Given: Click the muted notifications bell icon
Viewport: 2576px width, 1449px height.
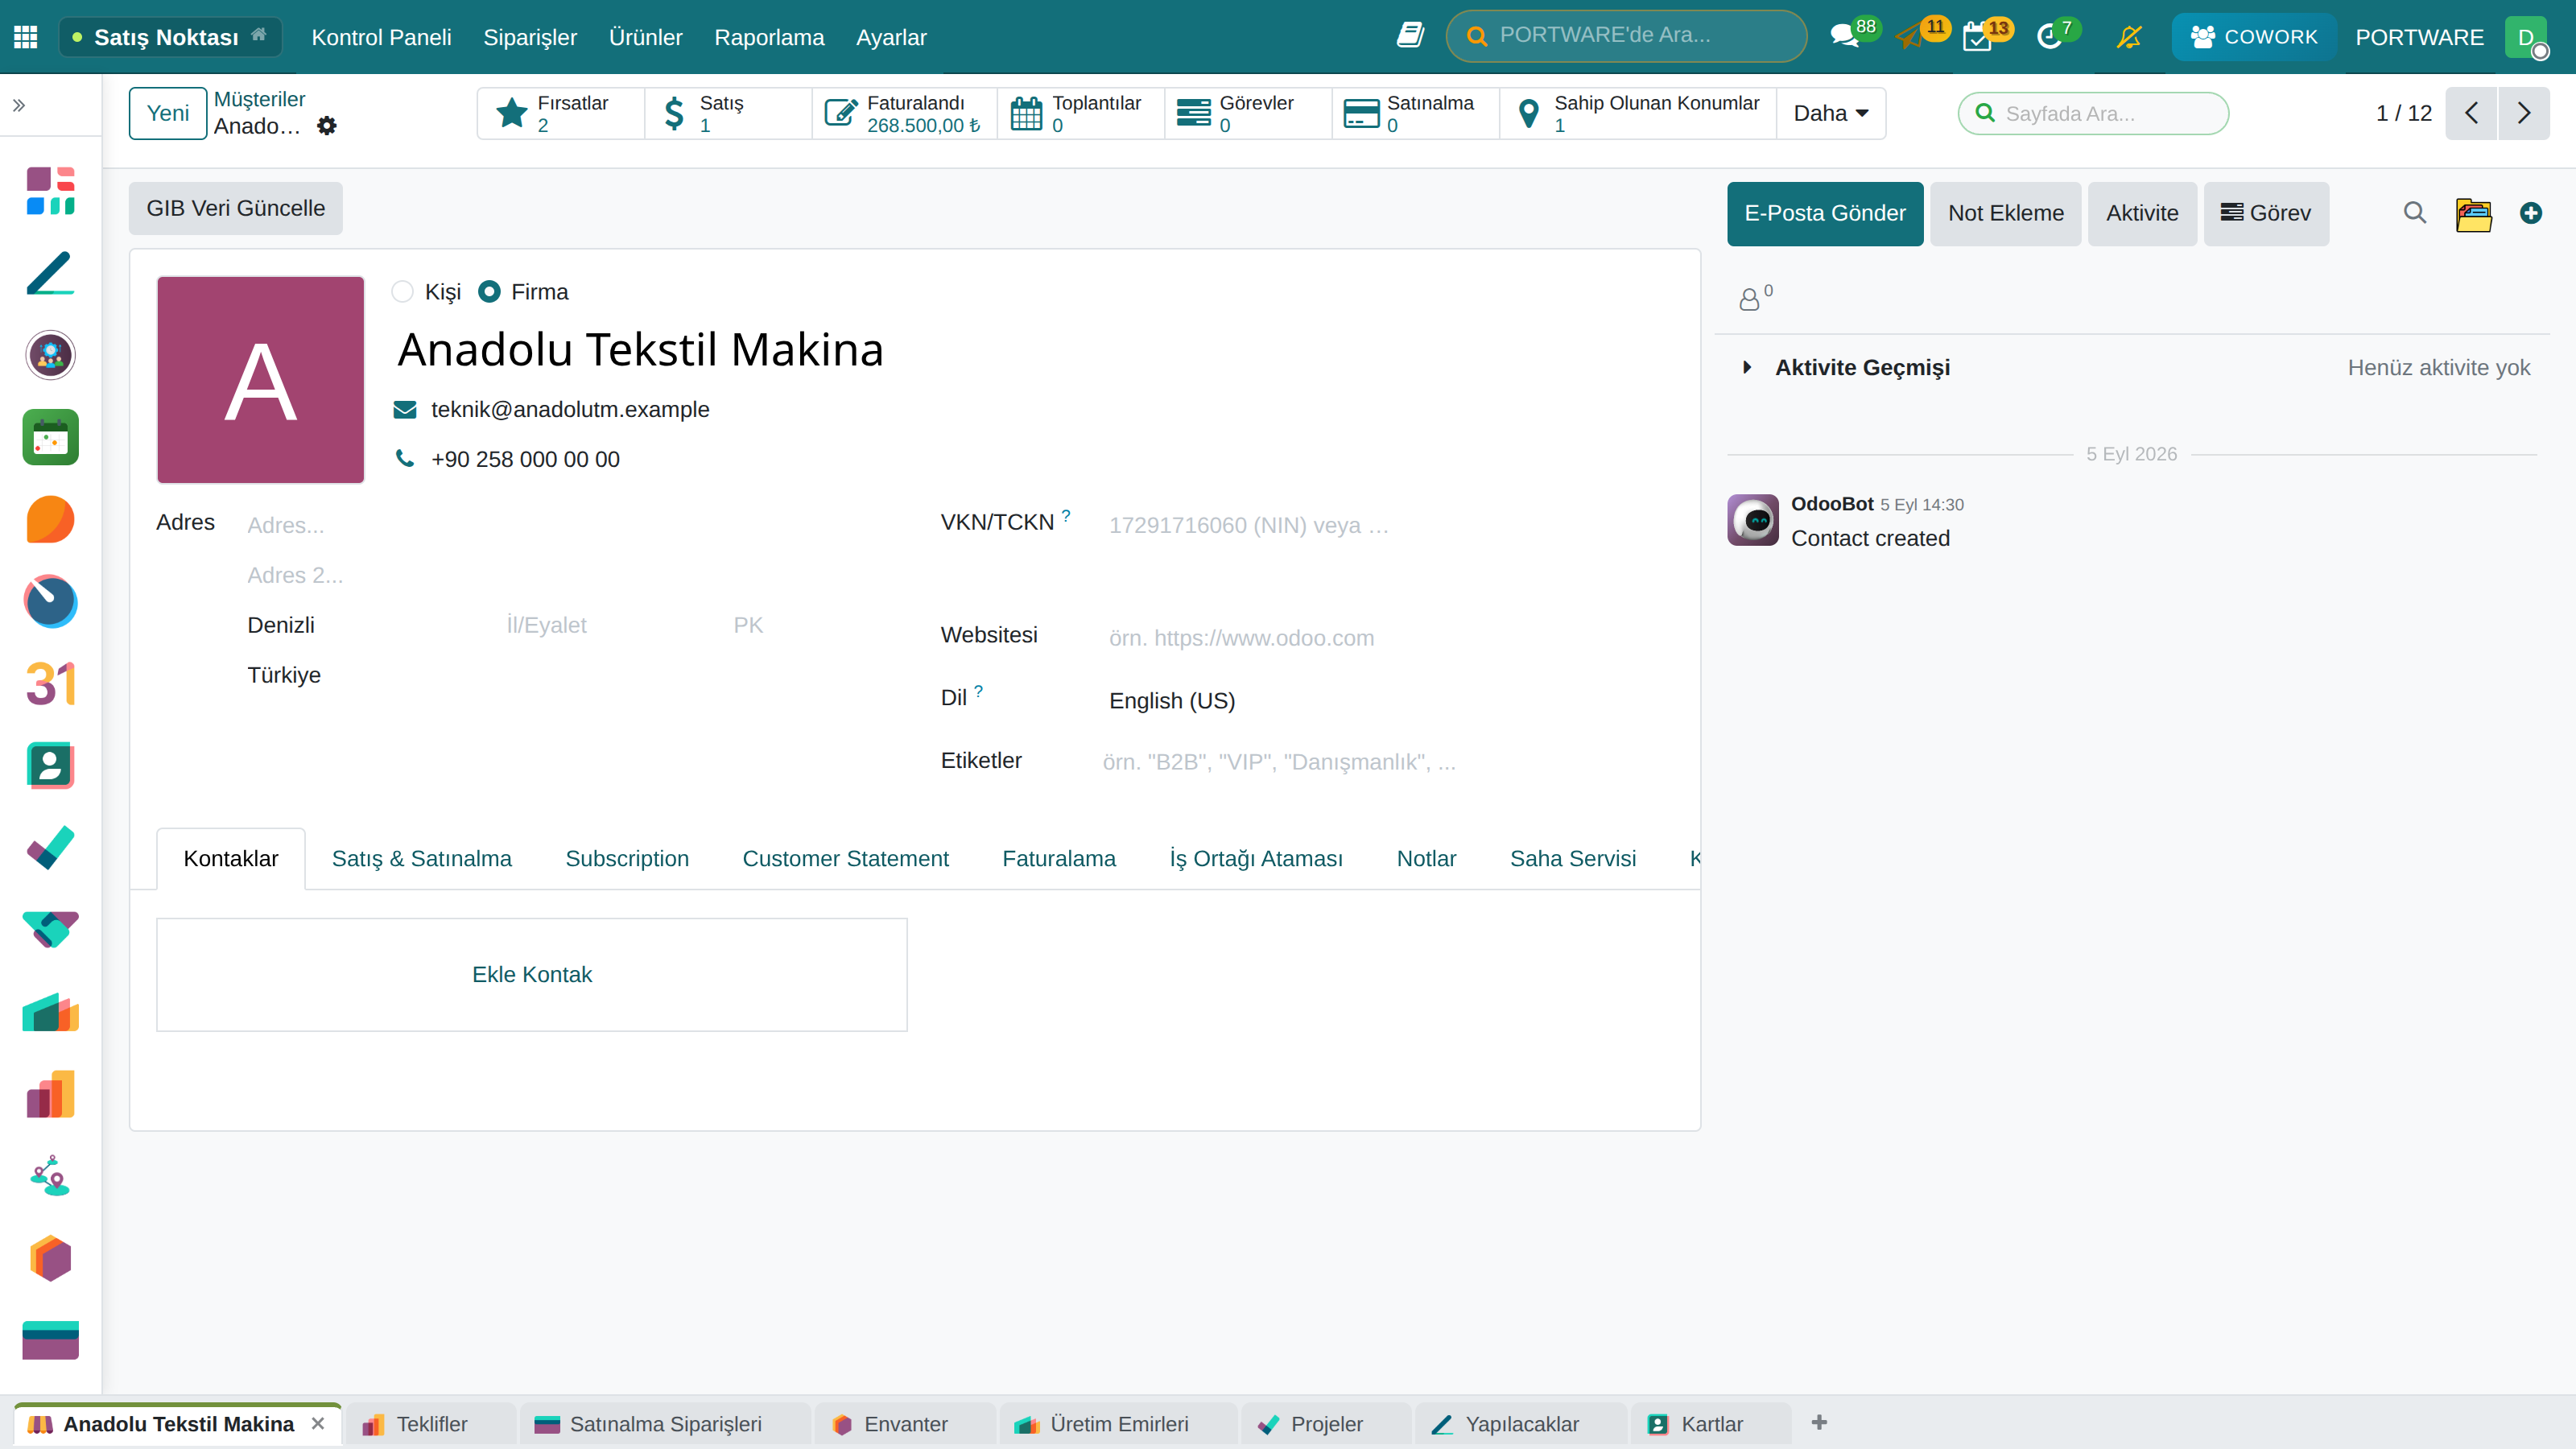Looking at the screenshot, I should tap(2129, 37).
